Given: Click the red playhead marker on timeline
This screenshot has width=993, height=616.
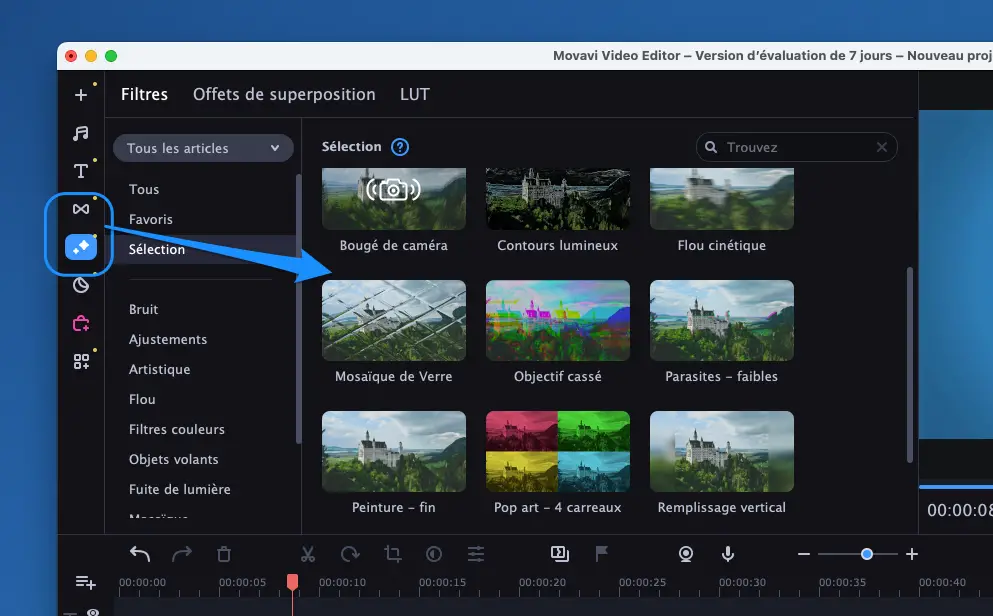Looking at the screenshot, I should (292, 582).
